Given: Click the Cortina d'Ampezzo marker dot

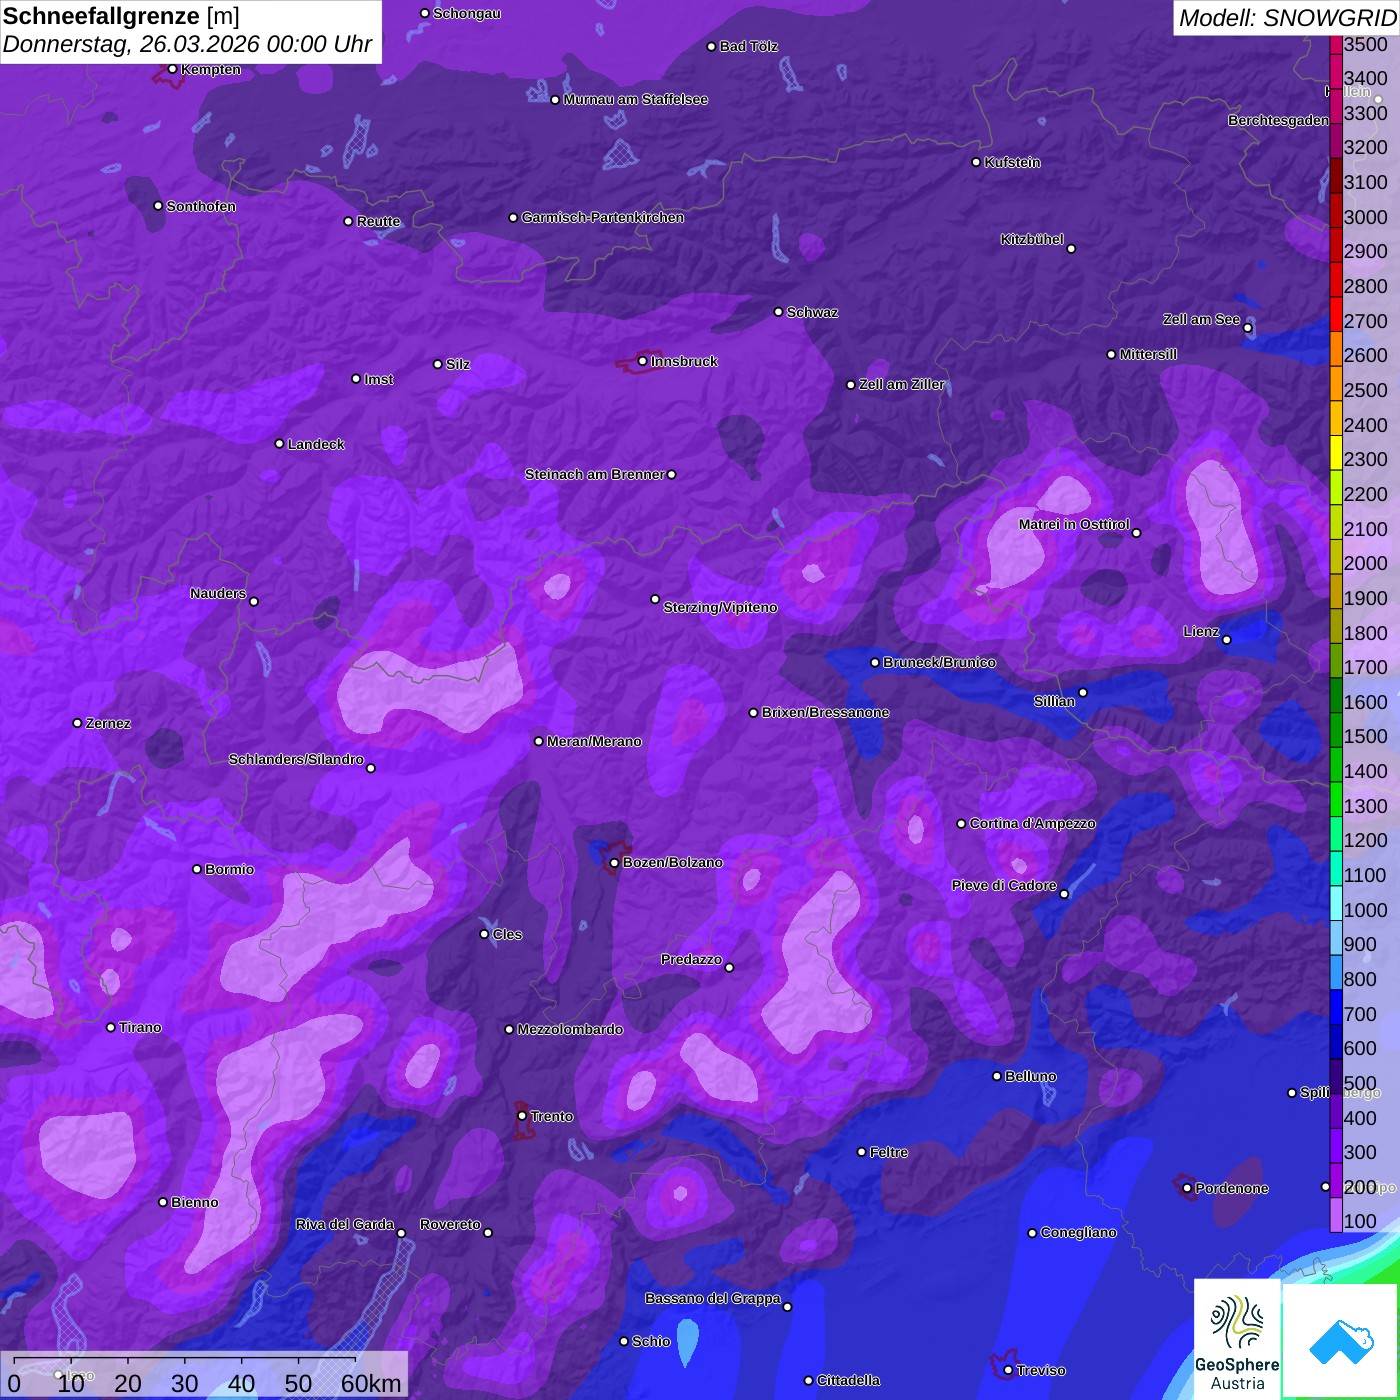Looking at the screenshot, I should coord(961,824).
